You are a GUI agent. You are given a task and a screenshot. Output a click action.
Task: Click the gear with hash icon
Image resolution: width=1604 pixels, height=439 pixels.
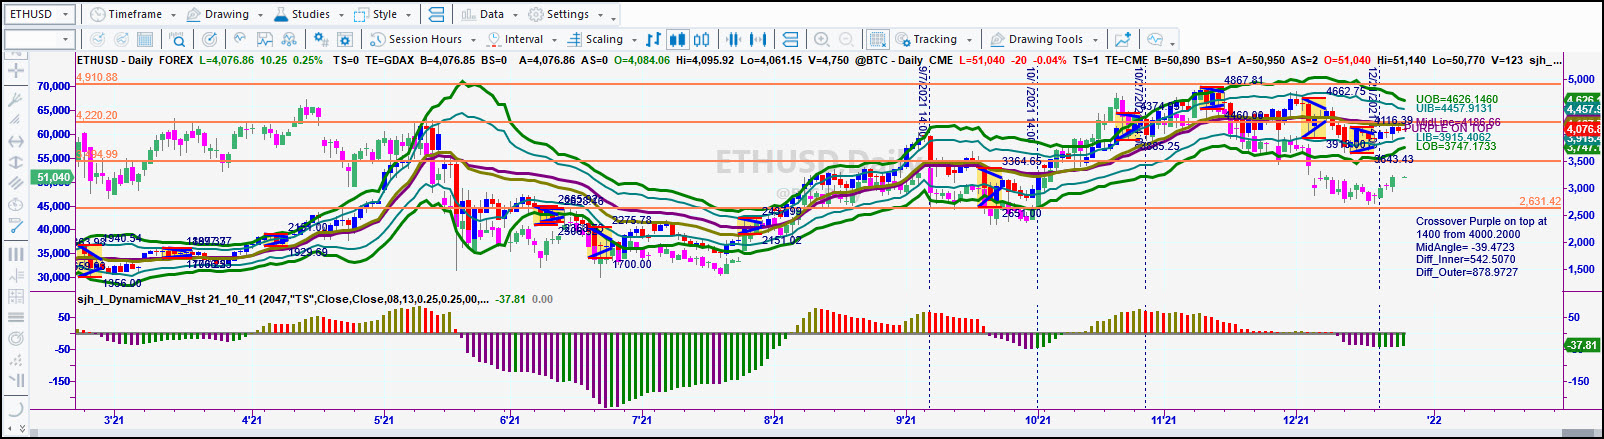320,39
